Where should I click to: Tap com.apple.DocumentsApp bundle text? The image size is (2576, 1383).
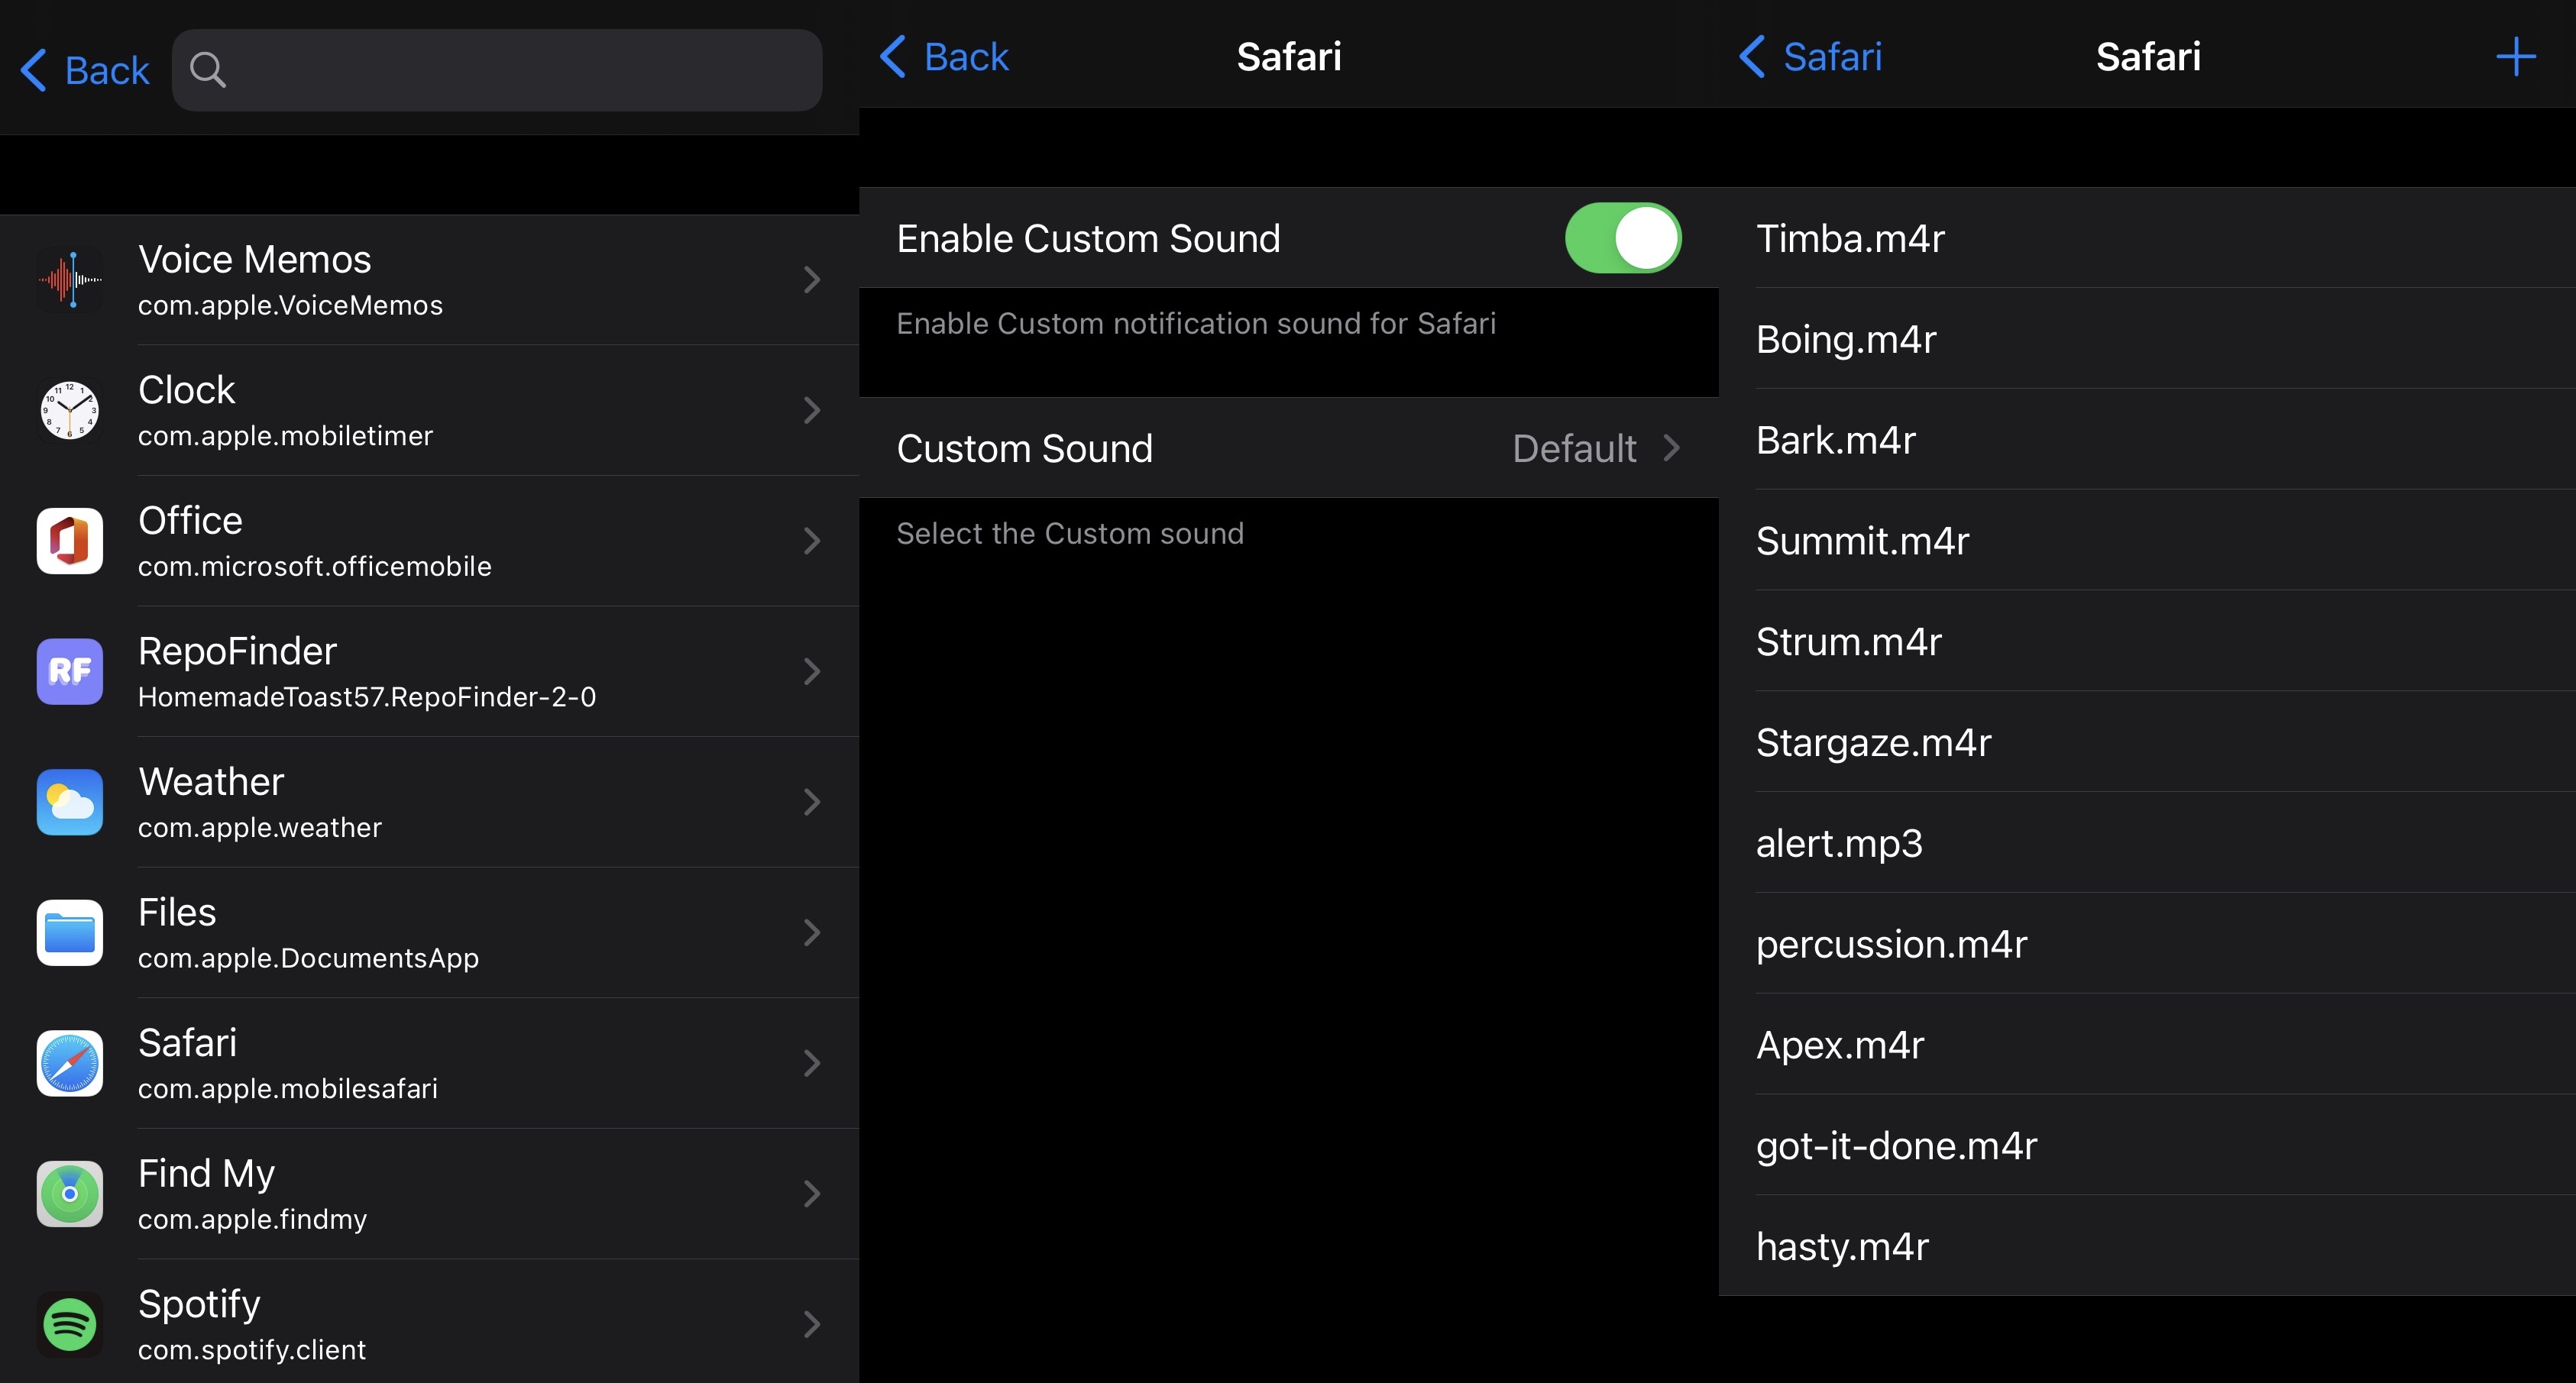coord(308,958)
